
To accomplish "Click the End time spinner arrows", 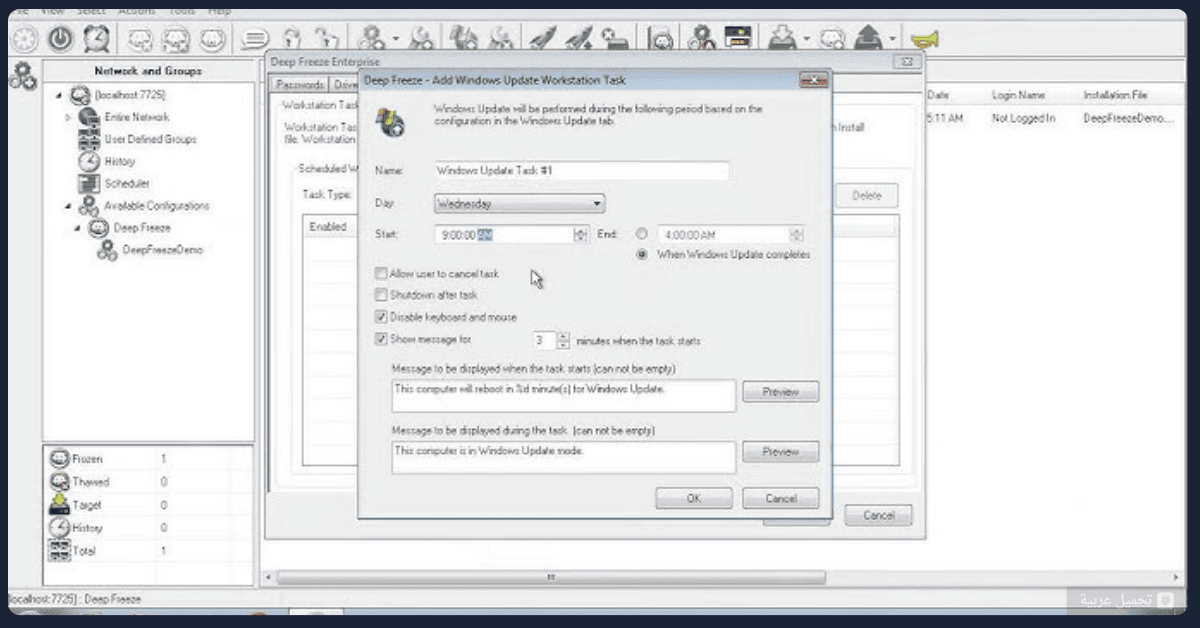I will tap(797, 235).
